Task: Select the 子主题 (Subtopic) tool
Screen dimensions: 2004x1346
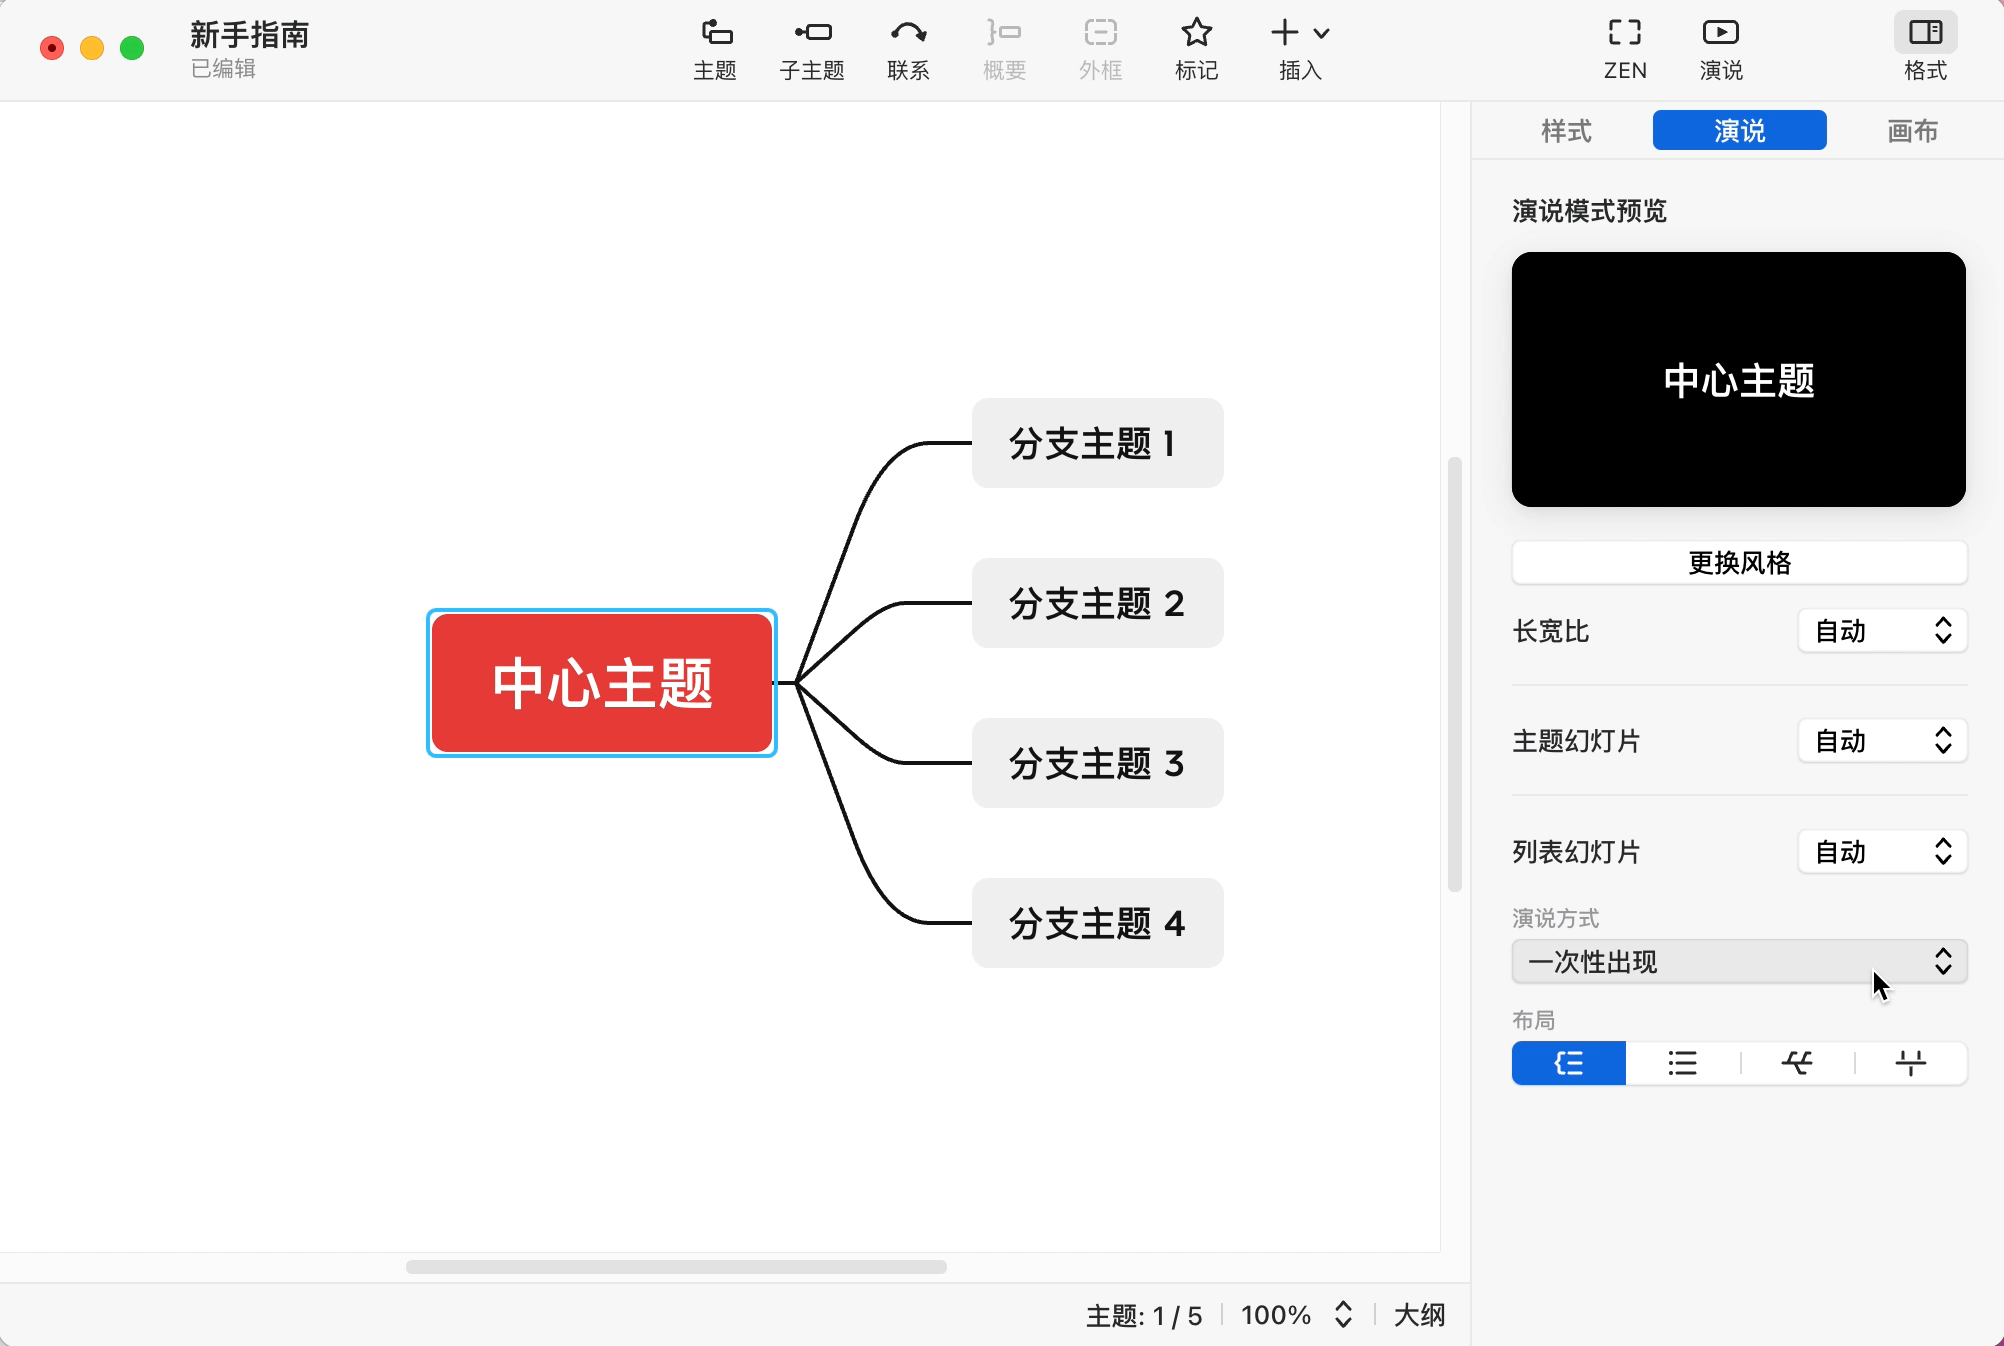Action: [x=811, y=47]
